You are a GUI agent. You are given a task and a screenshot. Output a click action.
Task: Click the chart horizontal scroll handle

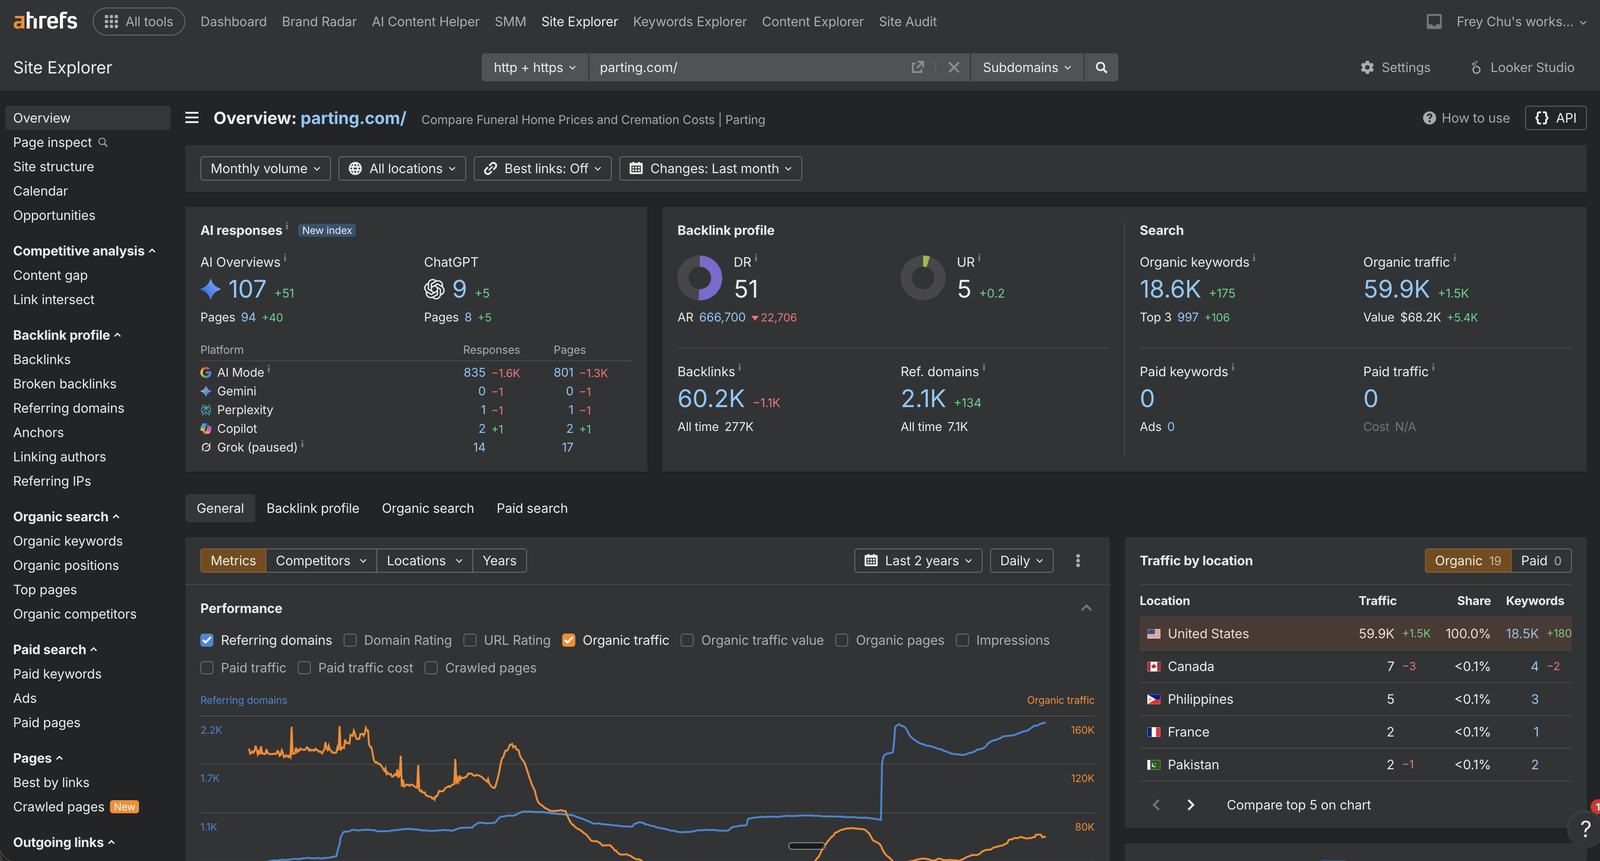[x=806, y=846]
